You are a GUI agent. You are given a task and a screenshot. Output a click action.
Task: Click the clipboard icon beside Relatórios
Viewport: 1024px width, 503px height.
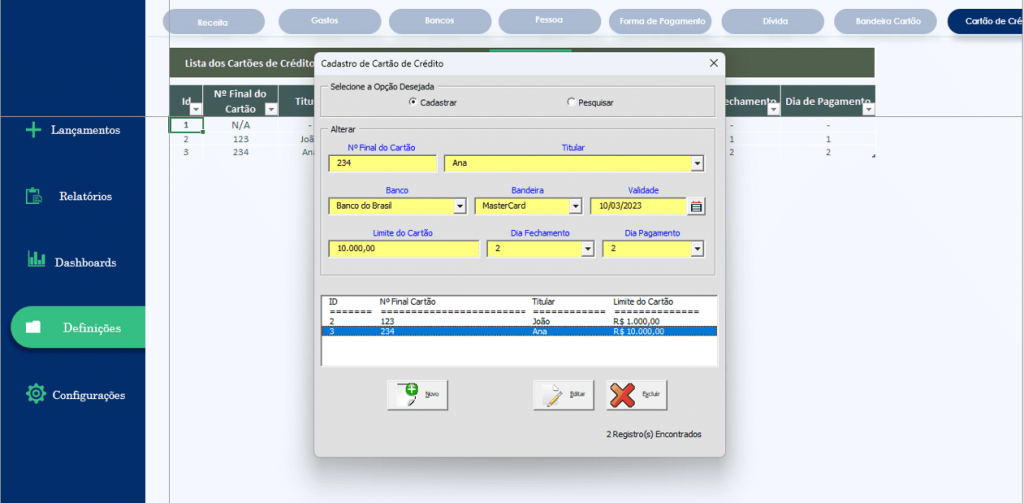[x=34, y=195]
